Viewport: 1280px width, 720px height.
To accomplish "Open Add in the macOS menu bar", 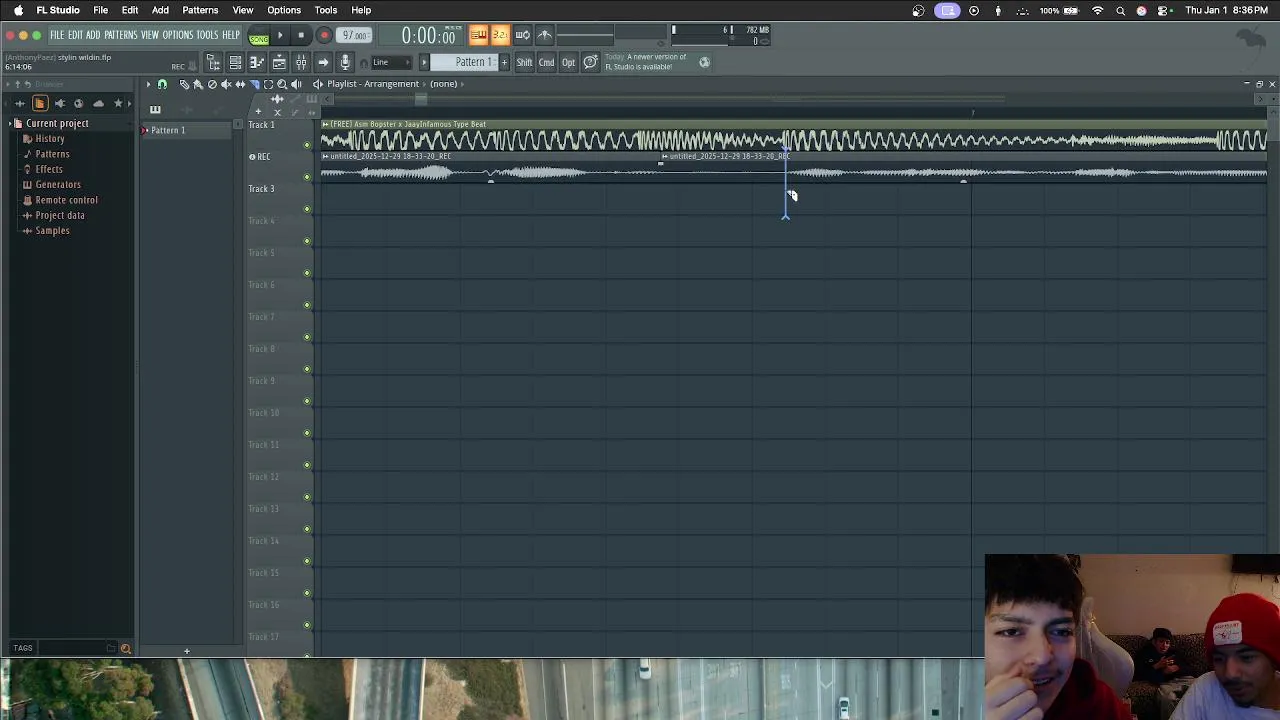I will 160,10.
